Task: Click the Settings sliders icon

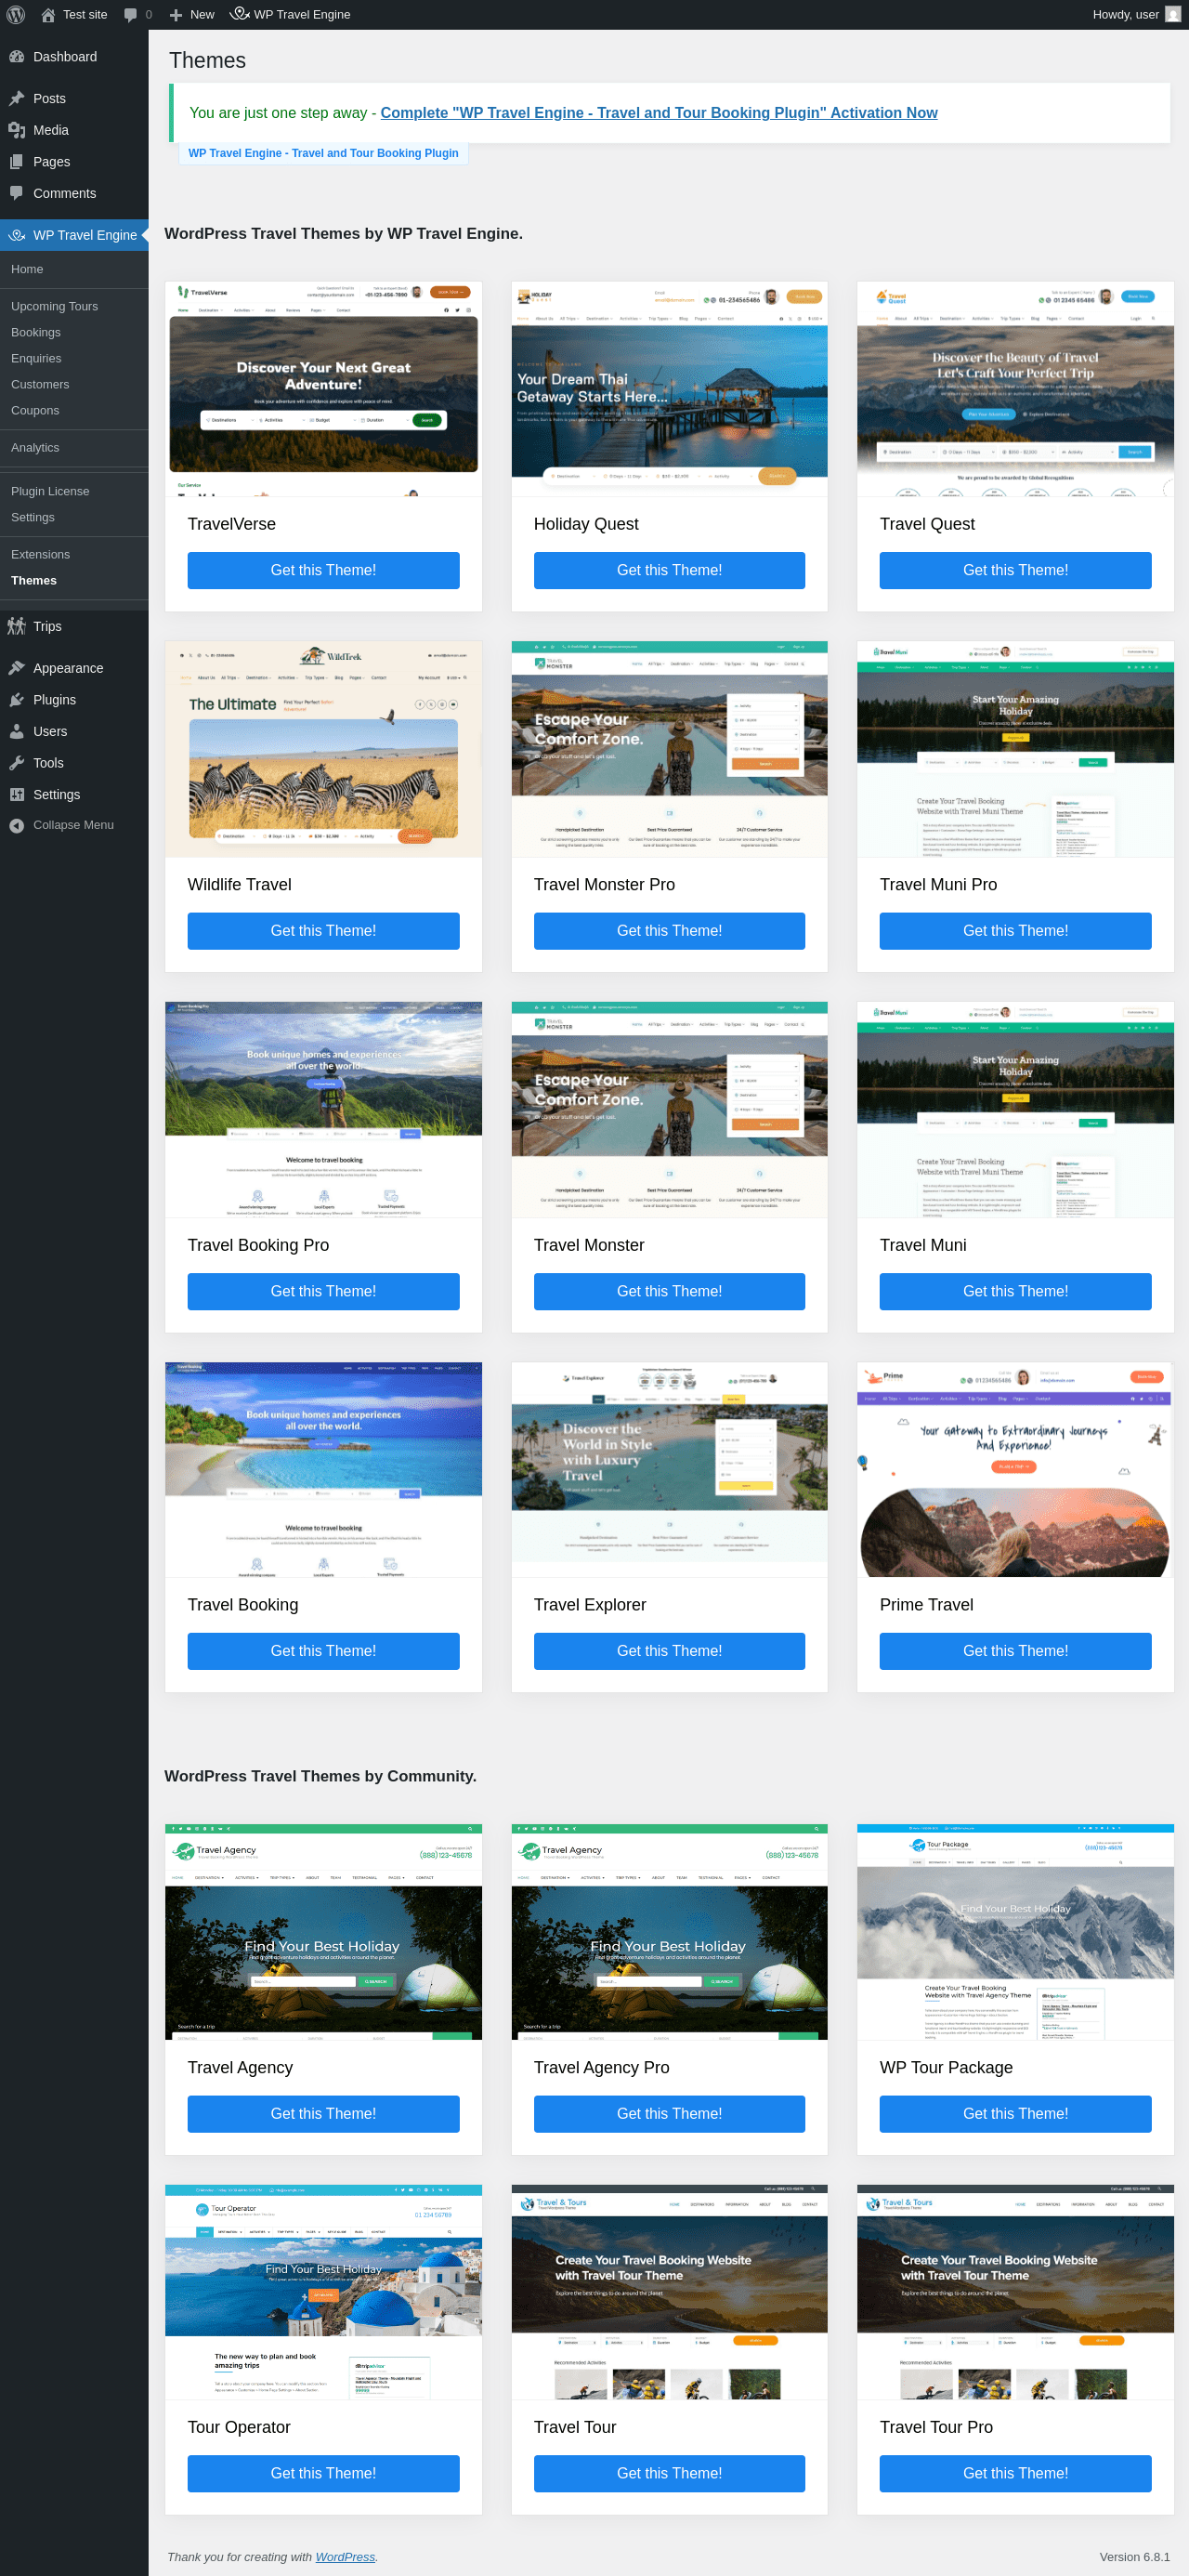Action: (x=17, y=794)
